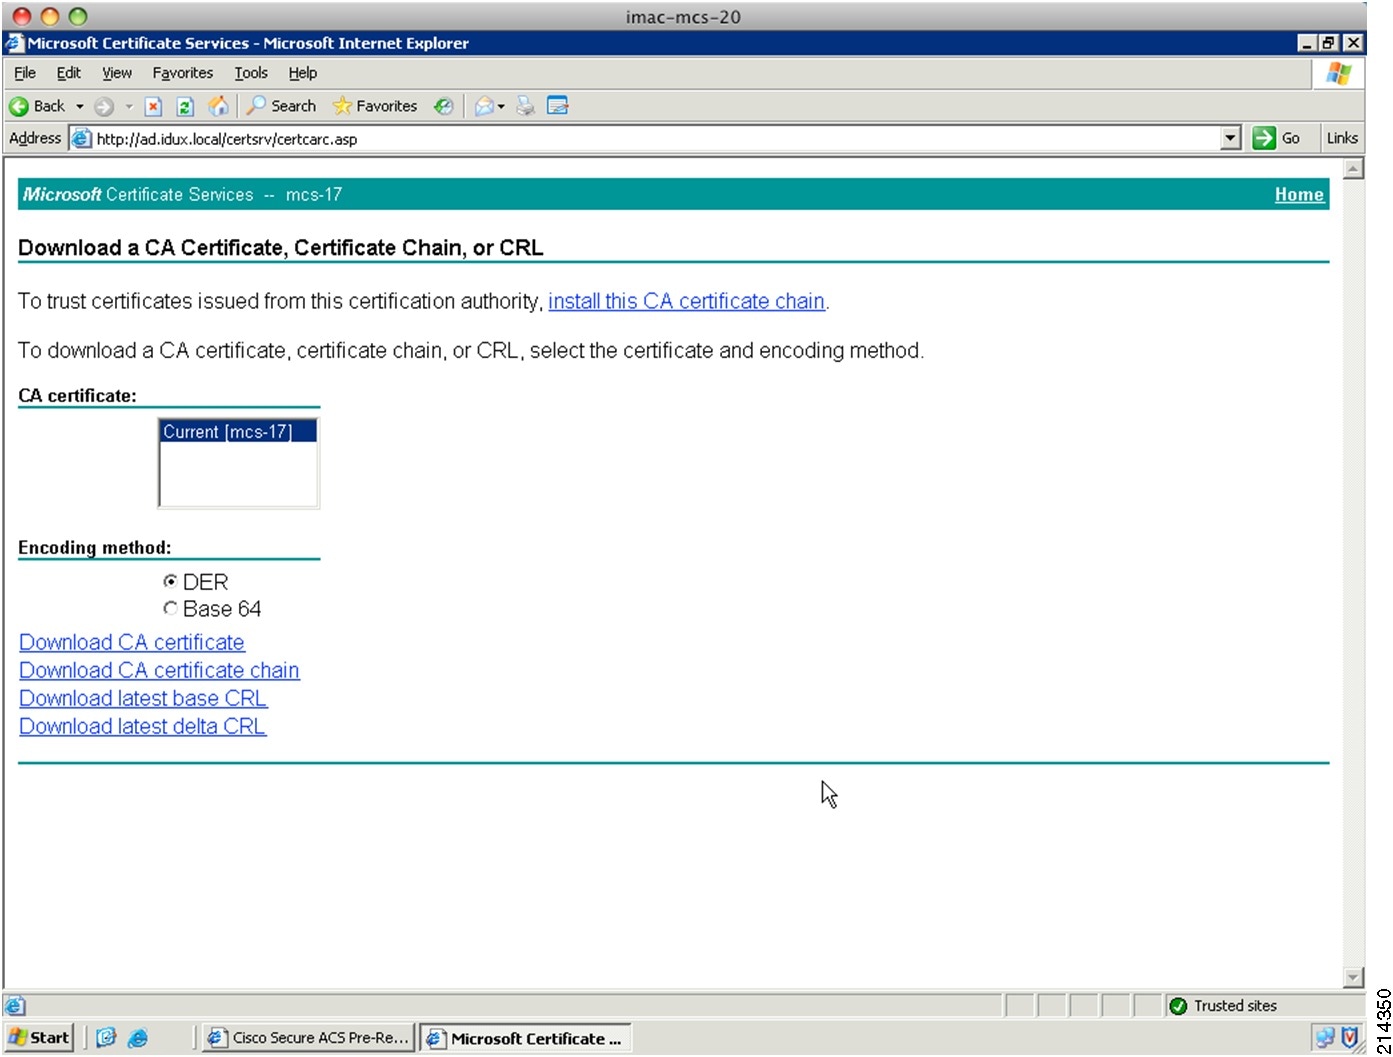Open the Back history dropdown arrow

tap(80, 106)
